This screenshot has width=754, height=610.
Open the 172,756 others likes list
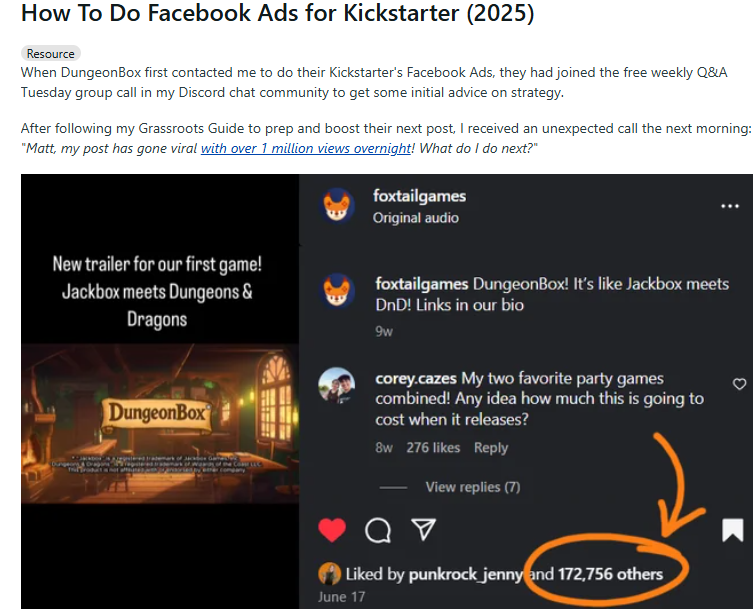610,574
